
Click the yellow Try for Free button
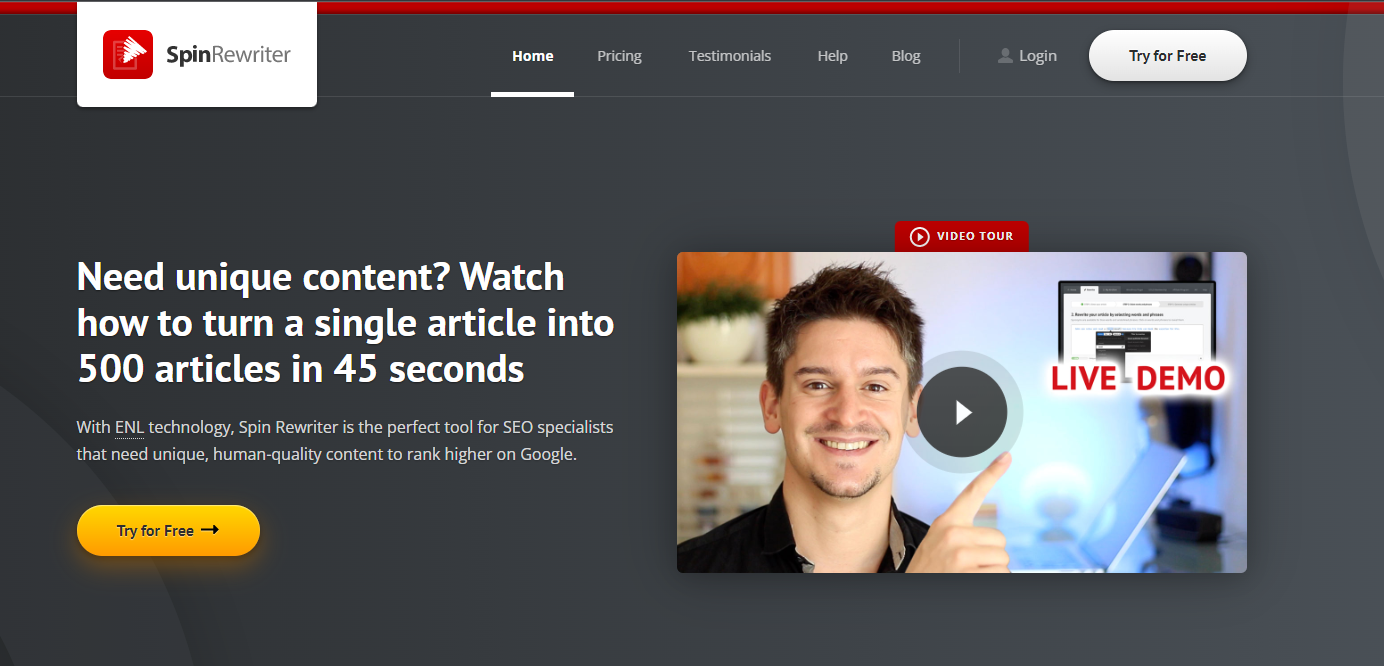[x=168, y=530]
